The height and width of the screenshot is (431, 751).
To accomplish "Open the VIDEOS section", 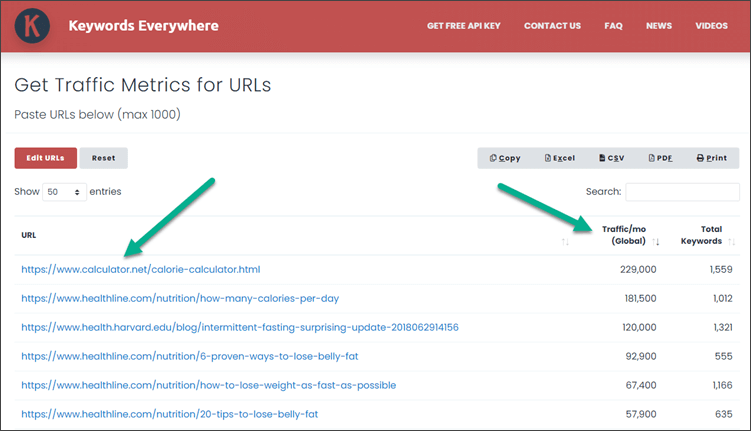I will tap(711, 26).
